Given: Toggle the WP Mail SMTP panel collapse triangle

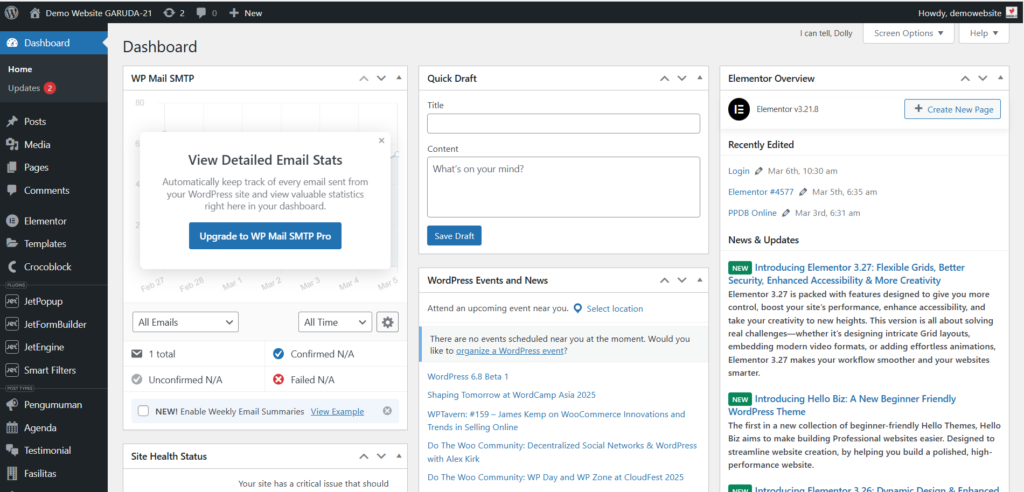Looking at the screenshot, I should coord(399,78).
